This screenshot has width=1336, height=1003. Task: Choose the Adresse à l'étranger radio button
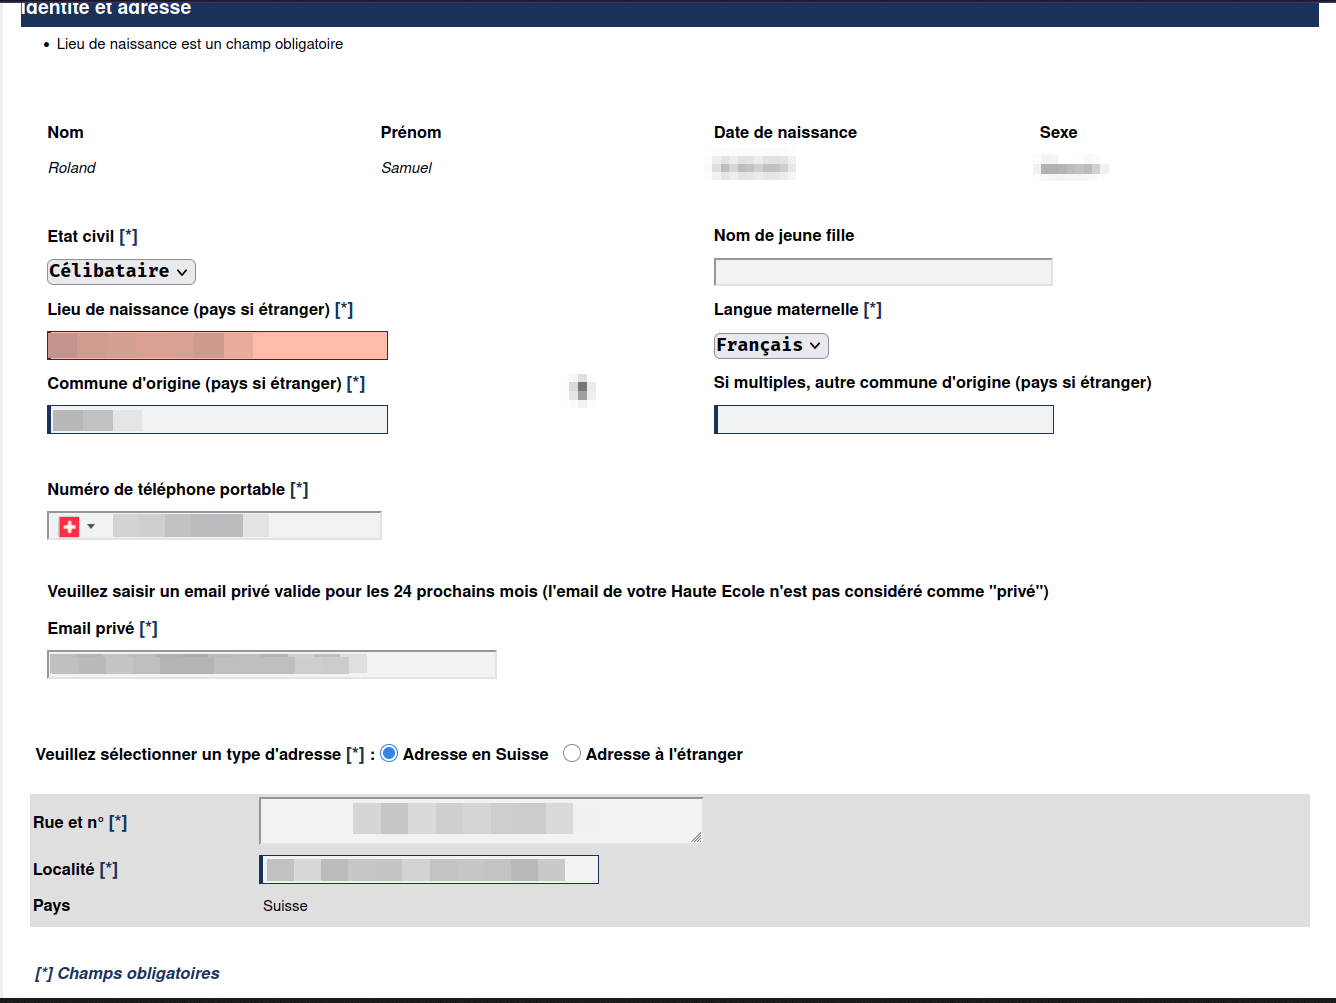click(x=572, y=753)
